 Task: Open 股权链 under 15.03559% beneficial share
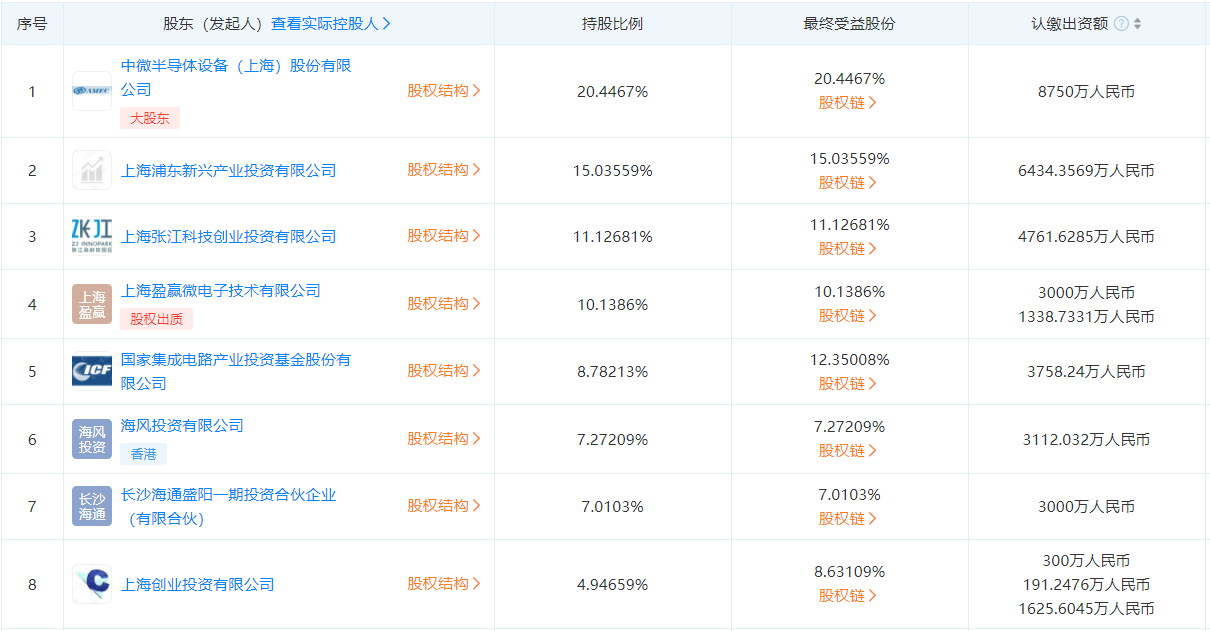(848, 183)
